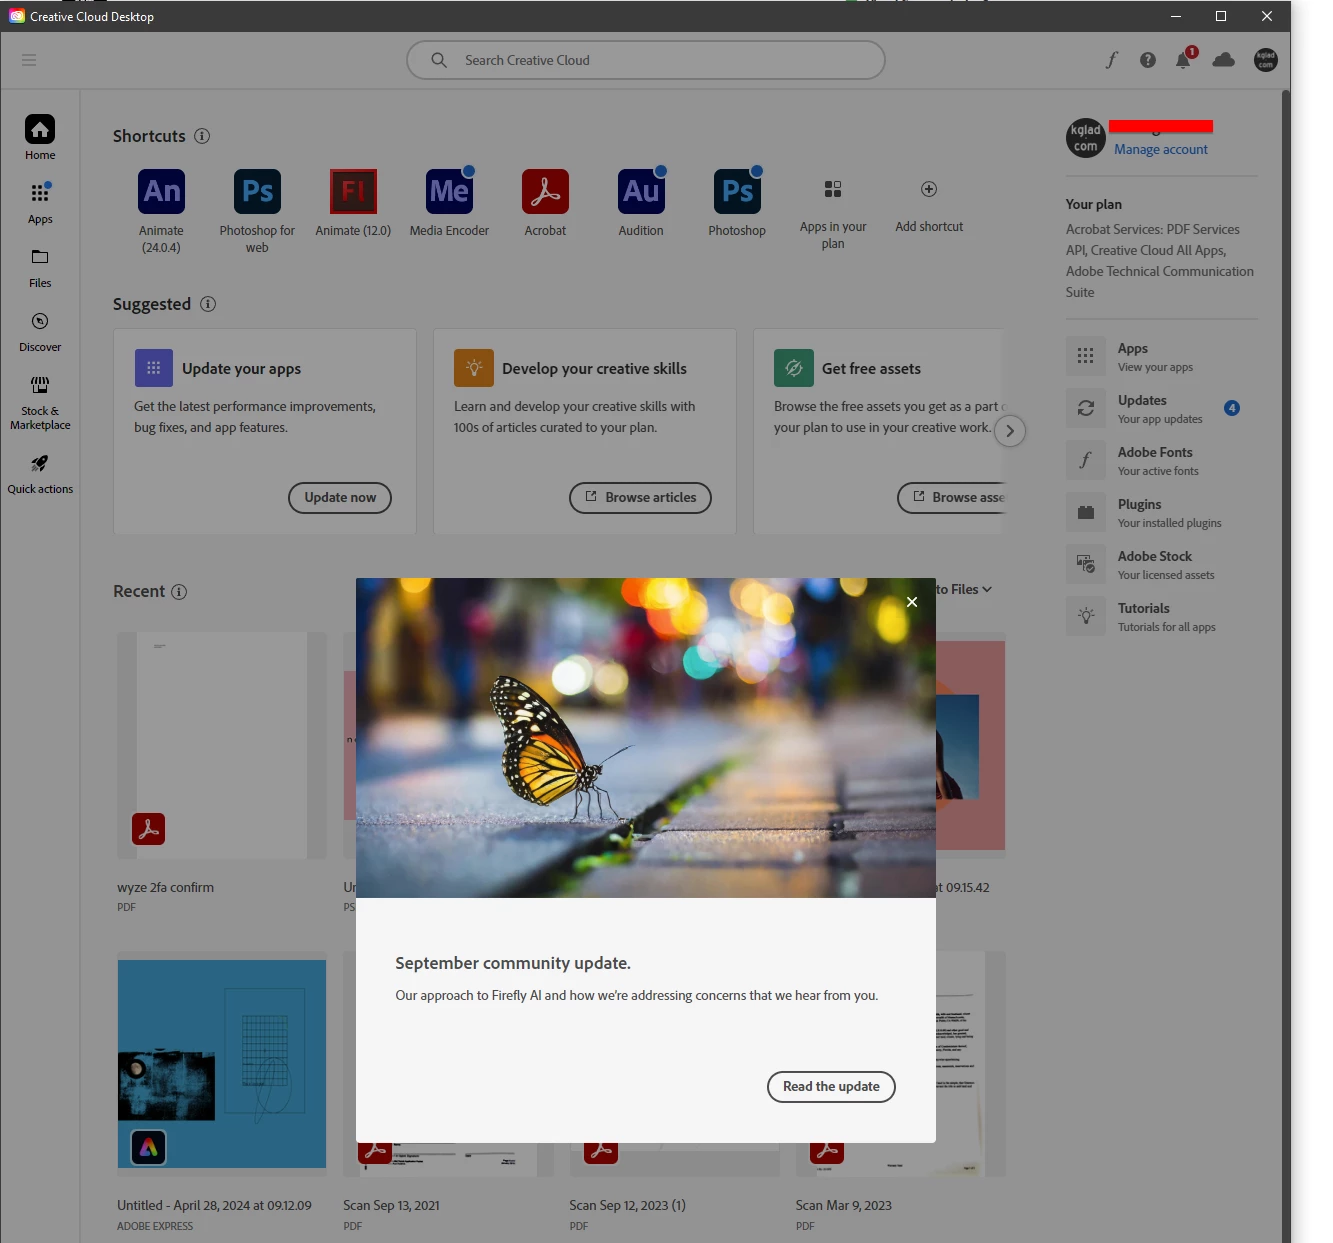1333x1243 pixels.
Task: Click the Read the update button
Action: click(831, 1087)
